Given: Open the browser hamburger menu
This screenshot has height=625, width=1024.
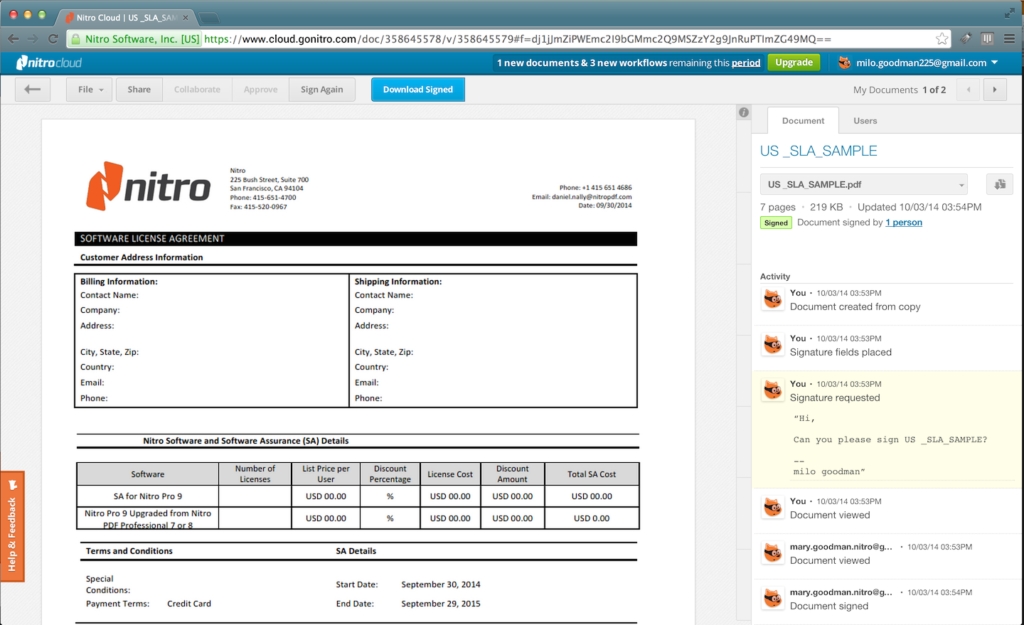Looking at the screenshot, I should (1008, 39).
